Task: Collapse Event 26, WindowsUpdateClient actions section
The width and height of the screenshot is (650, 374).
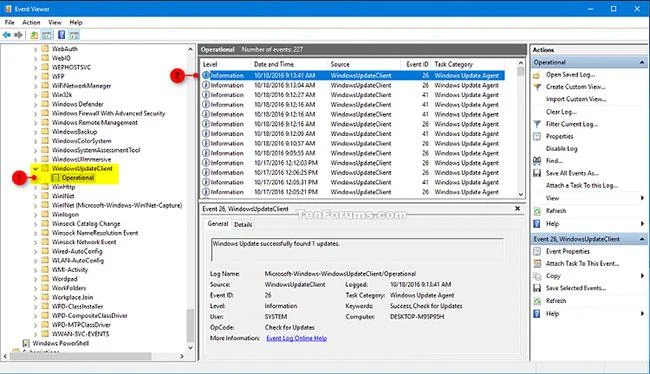Action: point(642,239)
